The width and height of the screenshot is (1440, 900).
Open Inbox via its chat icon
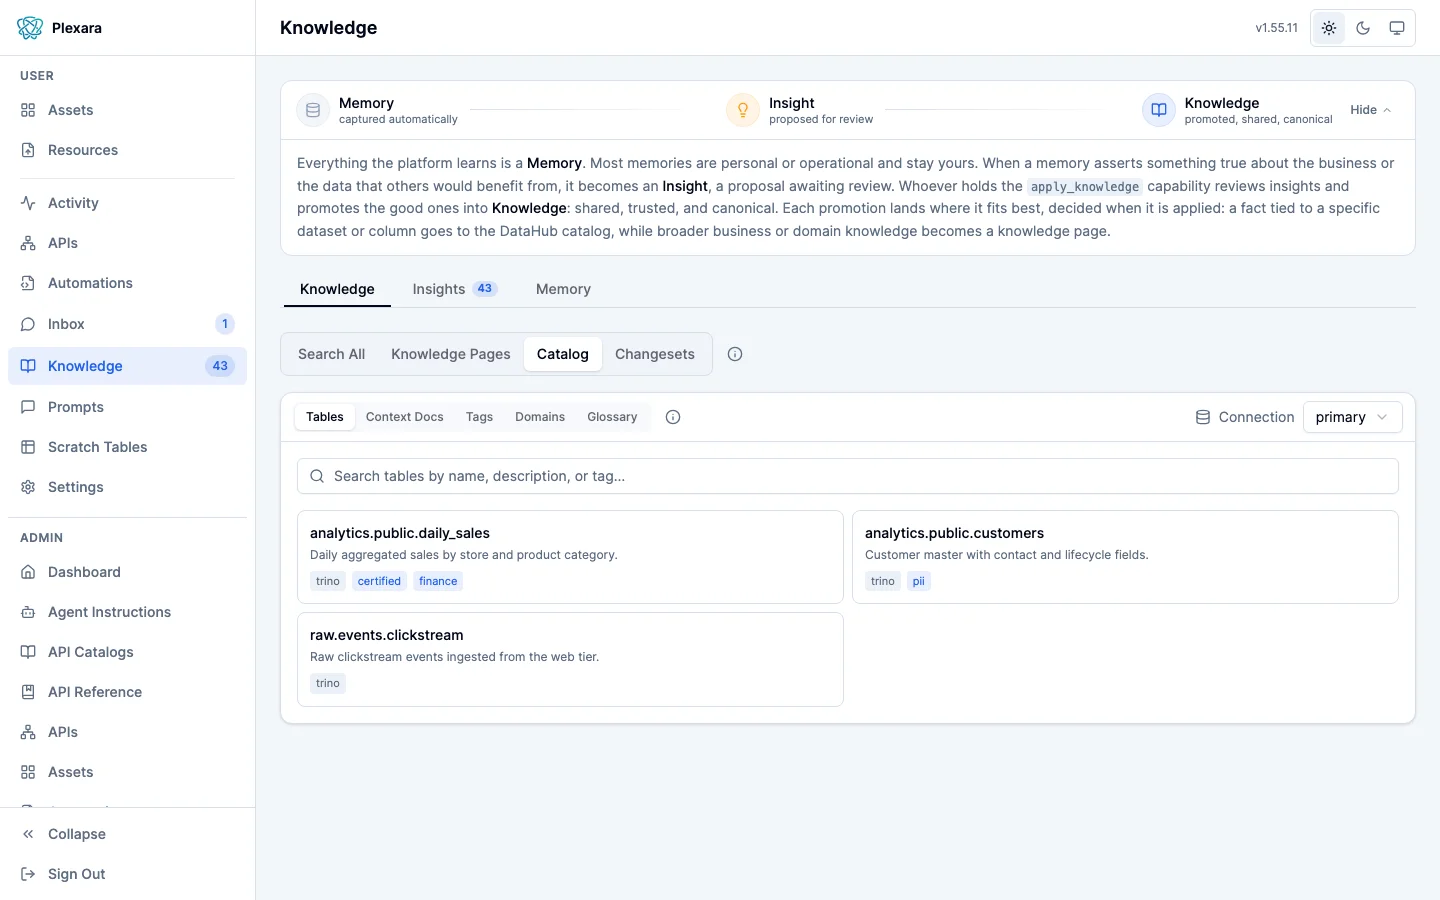tap(28, 324)
